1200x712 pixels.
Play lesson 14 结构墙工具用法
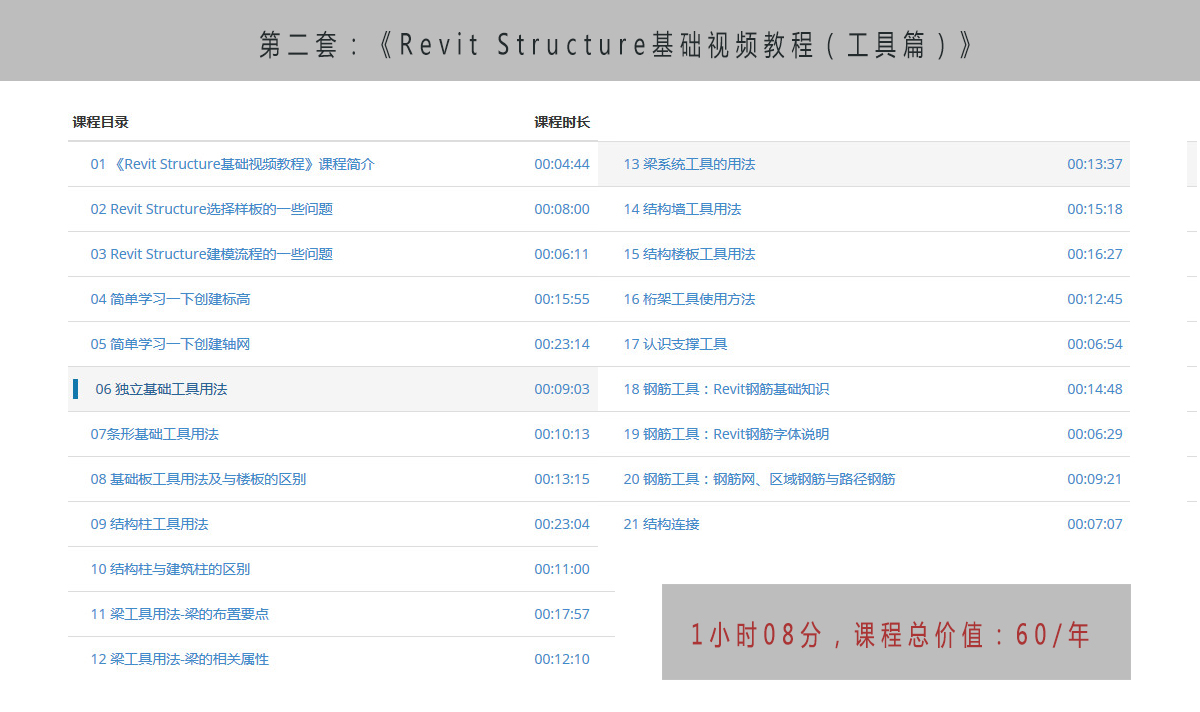click(x=682, y=209)
